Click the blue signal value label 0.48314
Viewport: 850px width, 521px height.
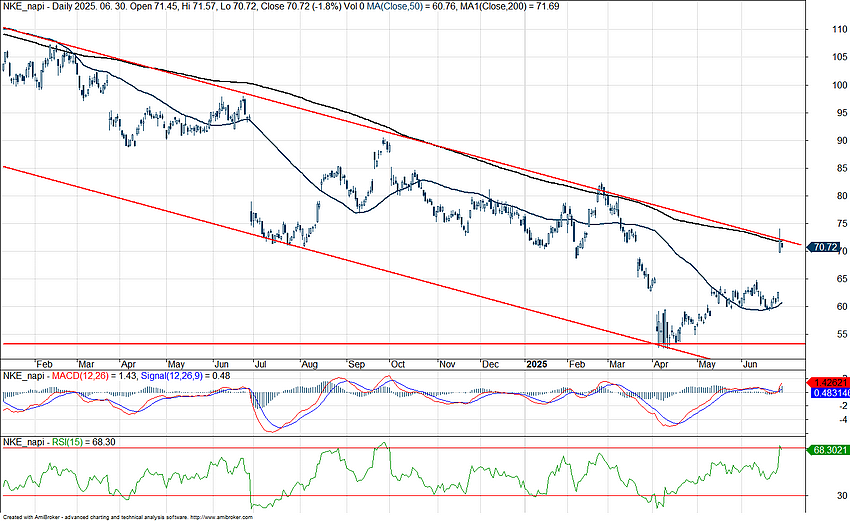829,392
